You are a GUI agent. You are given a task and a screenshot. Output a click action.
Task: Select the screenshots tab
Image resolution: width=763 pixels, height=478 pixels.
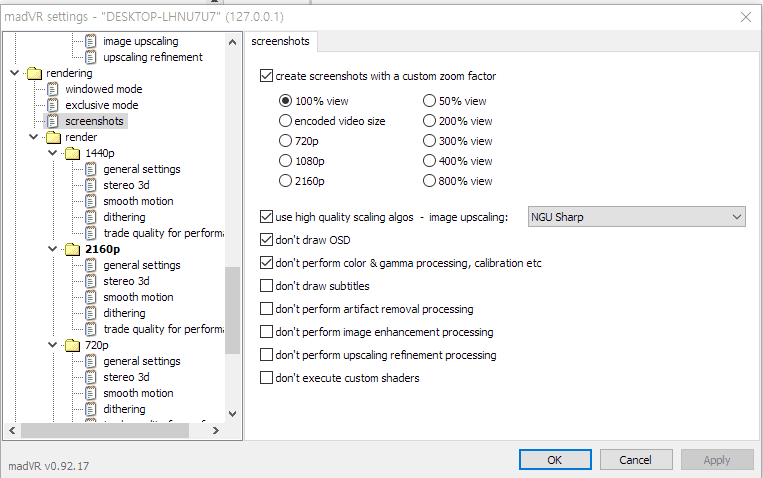[x=279, y=42]
